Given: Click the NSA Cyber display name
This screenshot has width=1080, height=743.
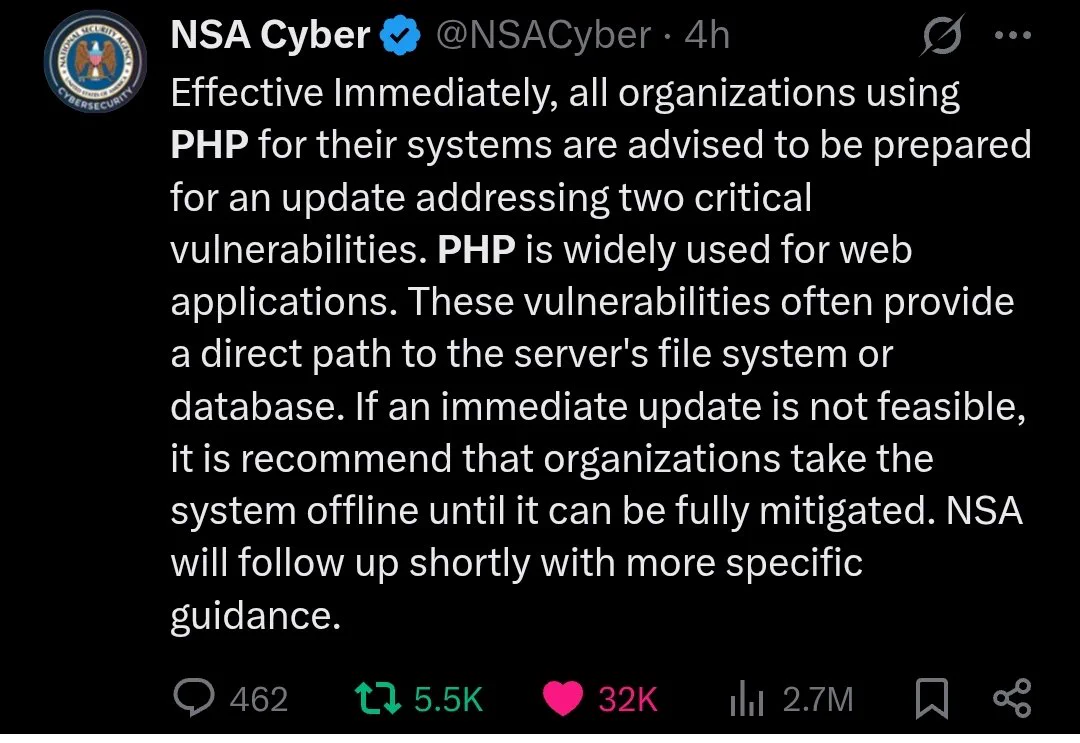Looking at the screenshot, I should 270,34.
